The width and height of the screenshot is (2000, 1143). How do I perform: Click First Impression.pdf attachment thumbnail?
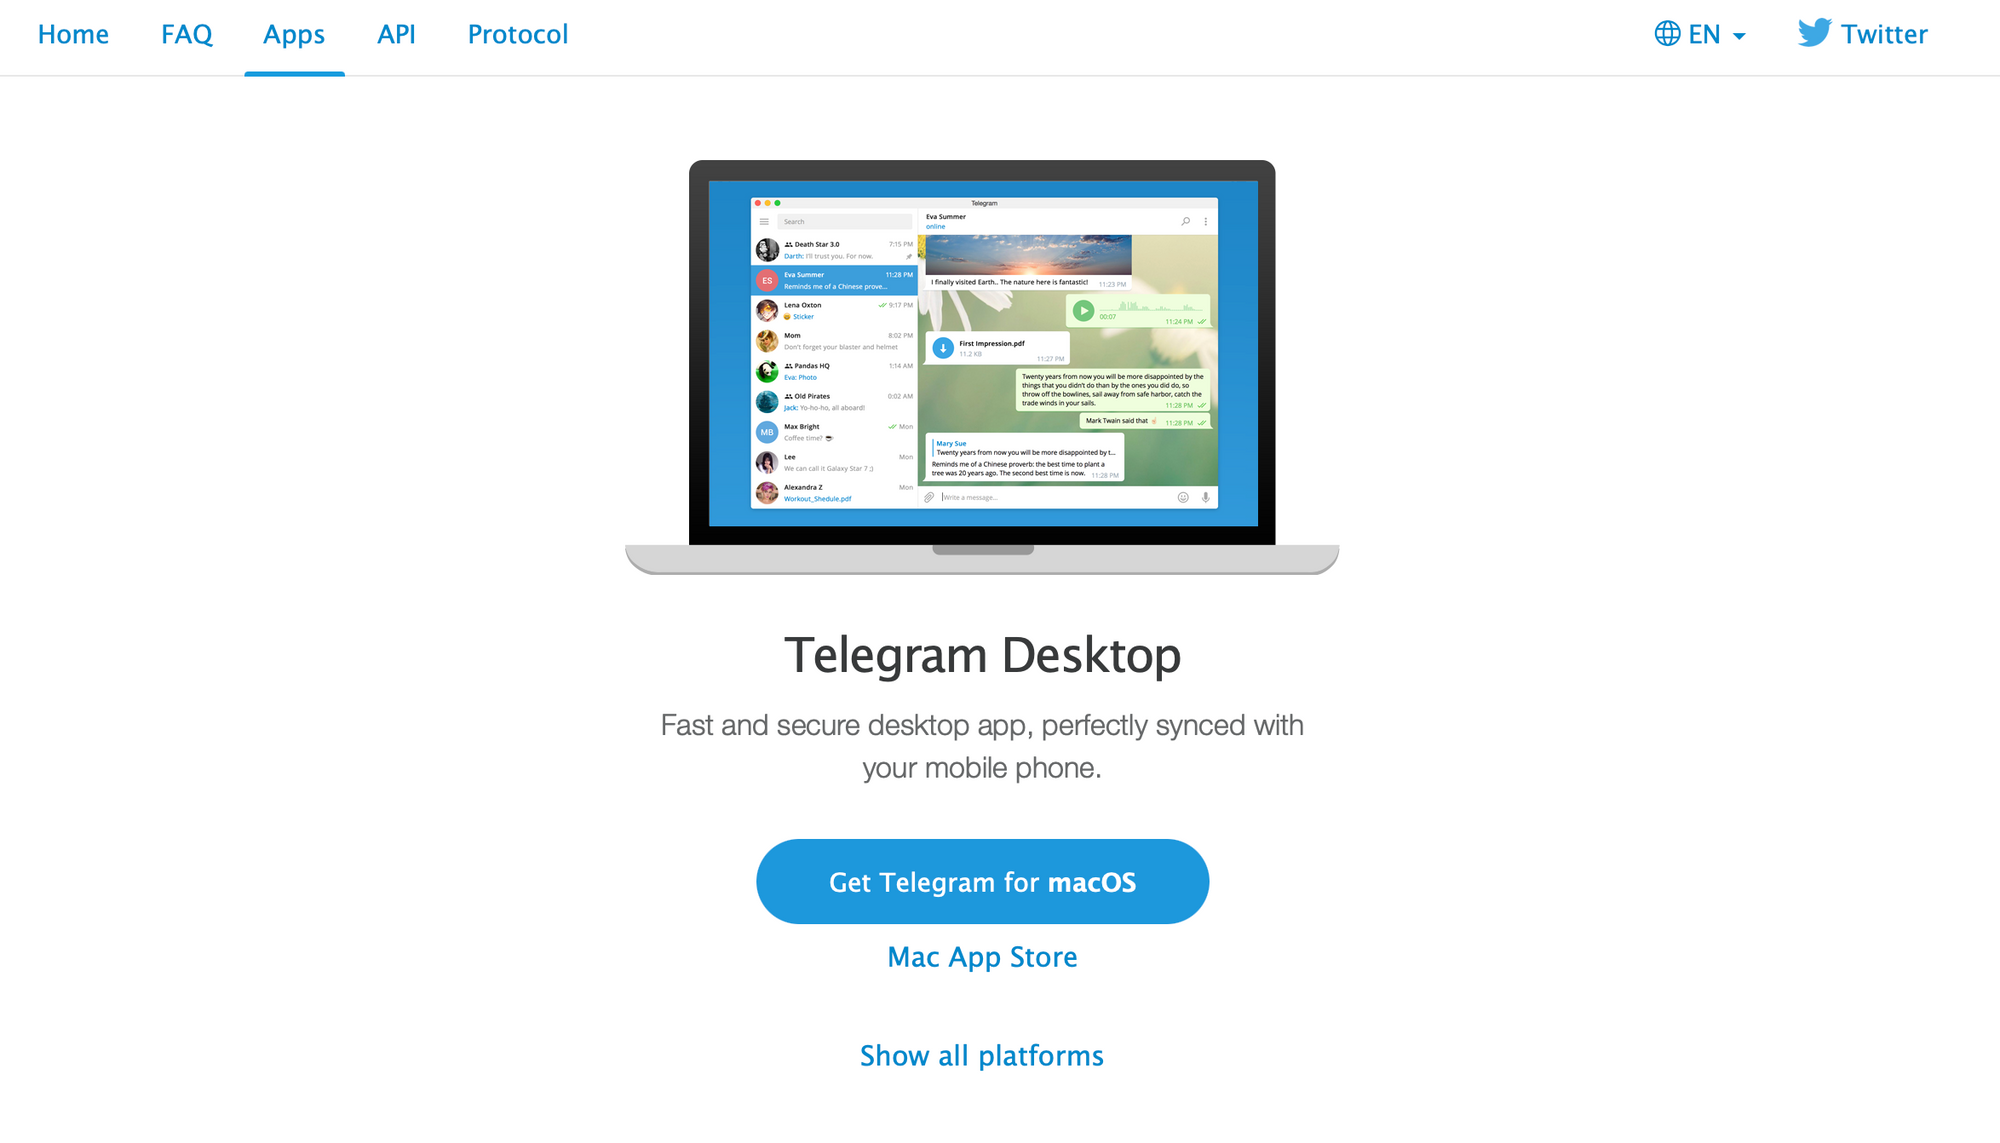941,346
